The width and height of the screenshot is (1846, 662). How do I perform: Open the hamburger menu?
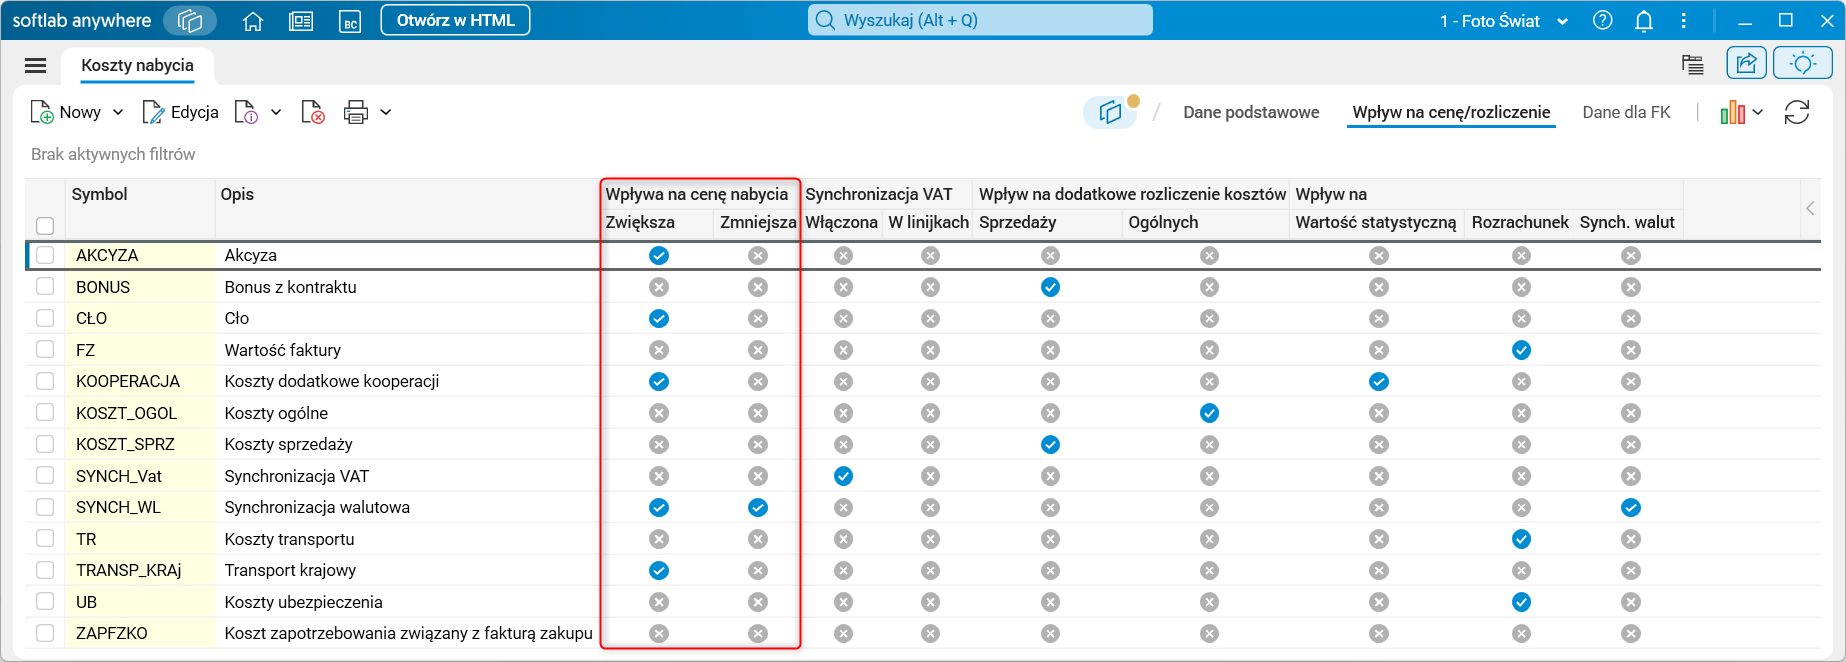click(36, 65)
